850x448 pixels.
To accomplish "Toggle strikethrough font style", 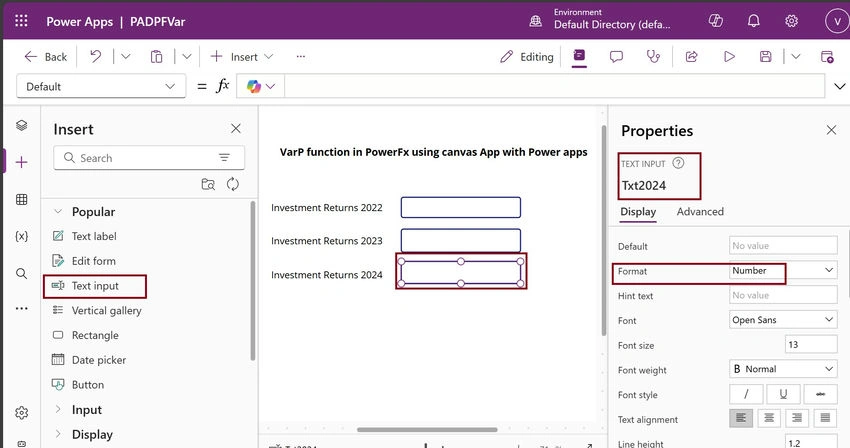I will pos(820,394).
